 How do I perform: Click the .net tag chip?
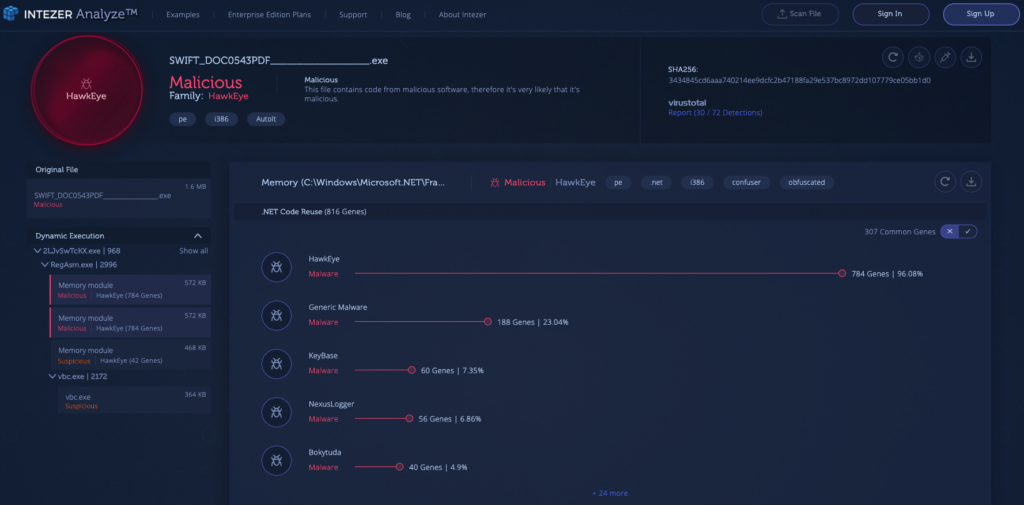click(x=656, y=182)
